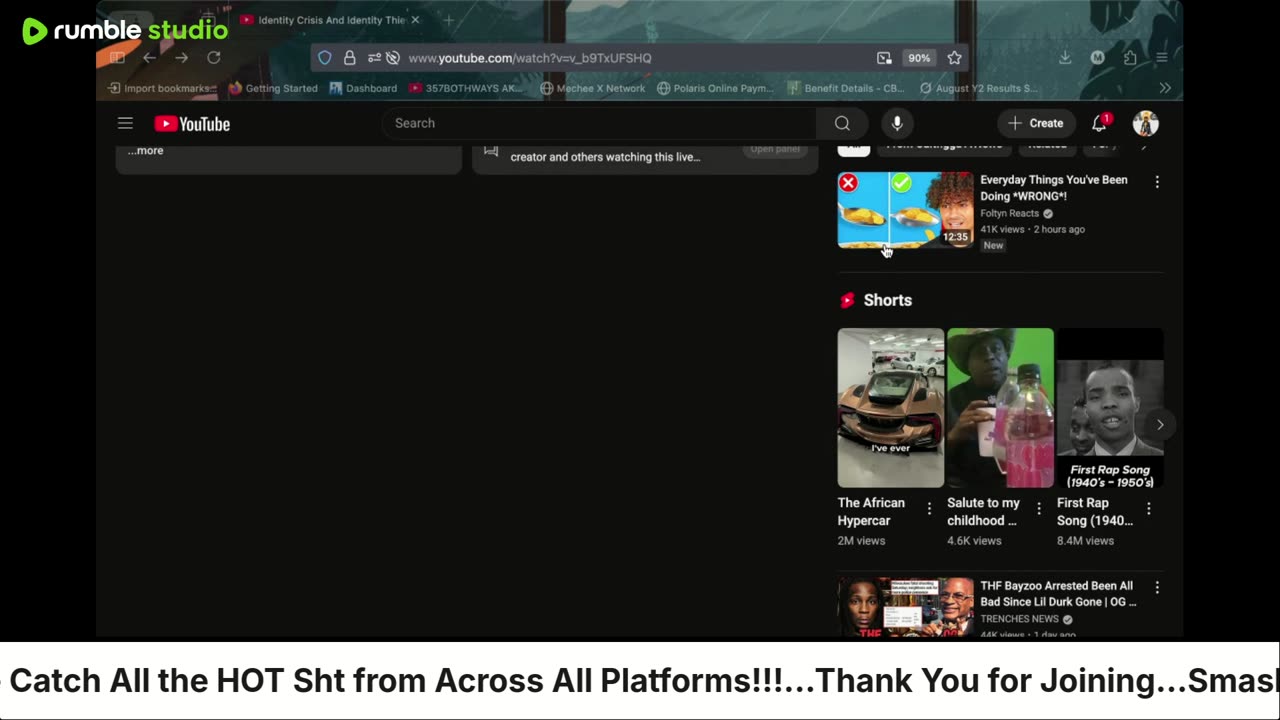Click the search magnifier button
The image size is (1280, 720).
tap(842, 123)
